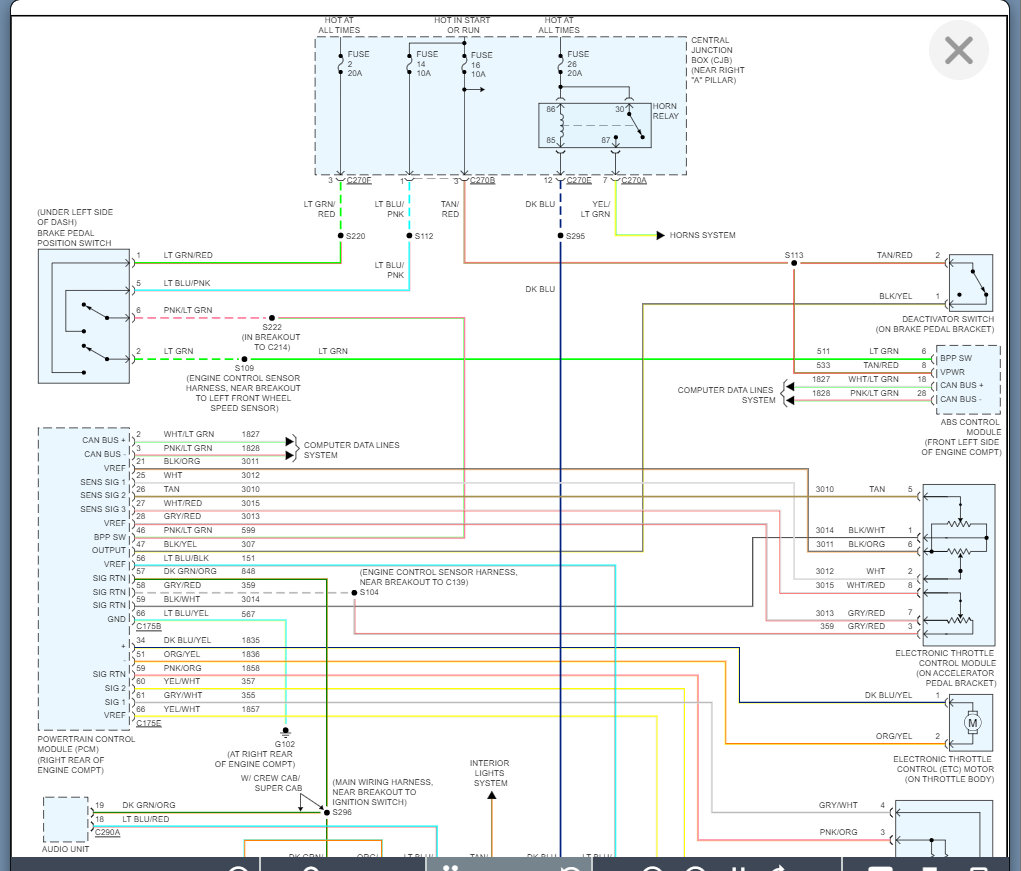1021x871 pixels.
Task: Click connector label C270F
Action: (x=359, y=180)
